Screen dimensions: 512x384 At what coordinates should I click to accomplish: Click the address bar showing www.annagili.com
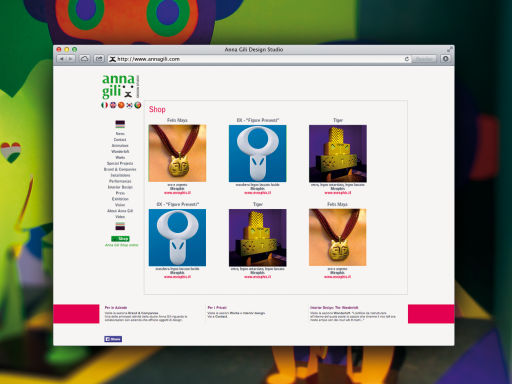point(257,59)
